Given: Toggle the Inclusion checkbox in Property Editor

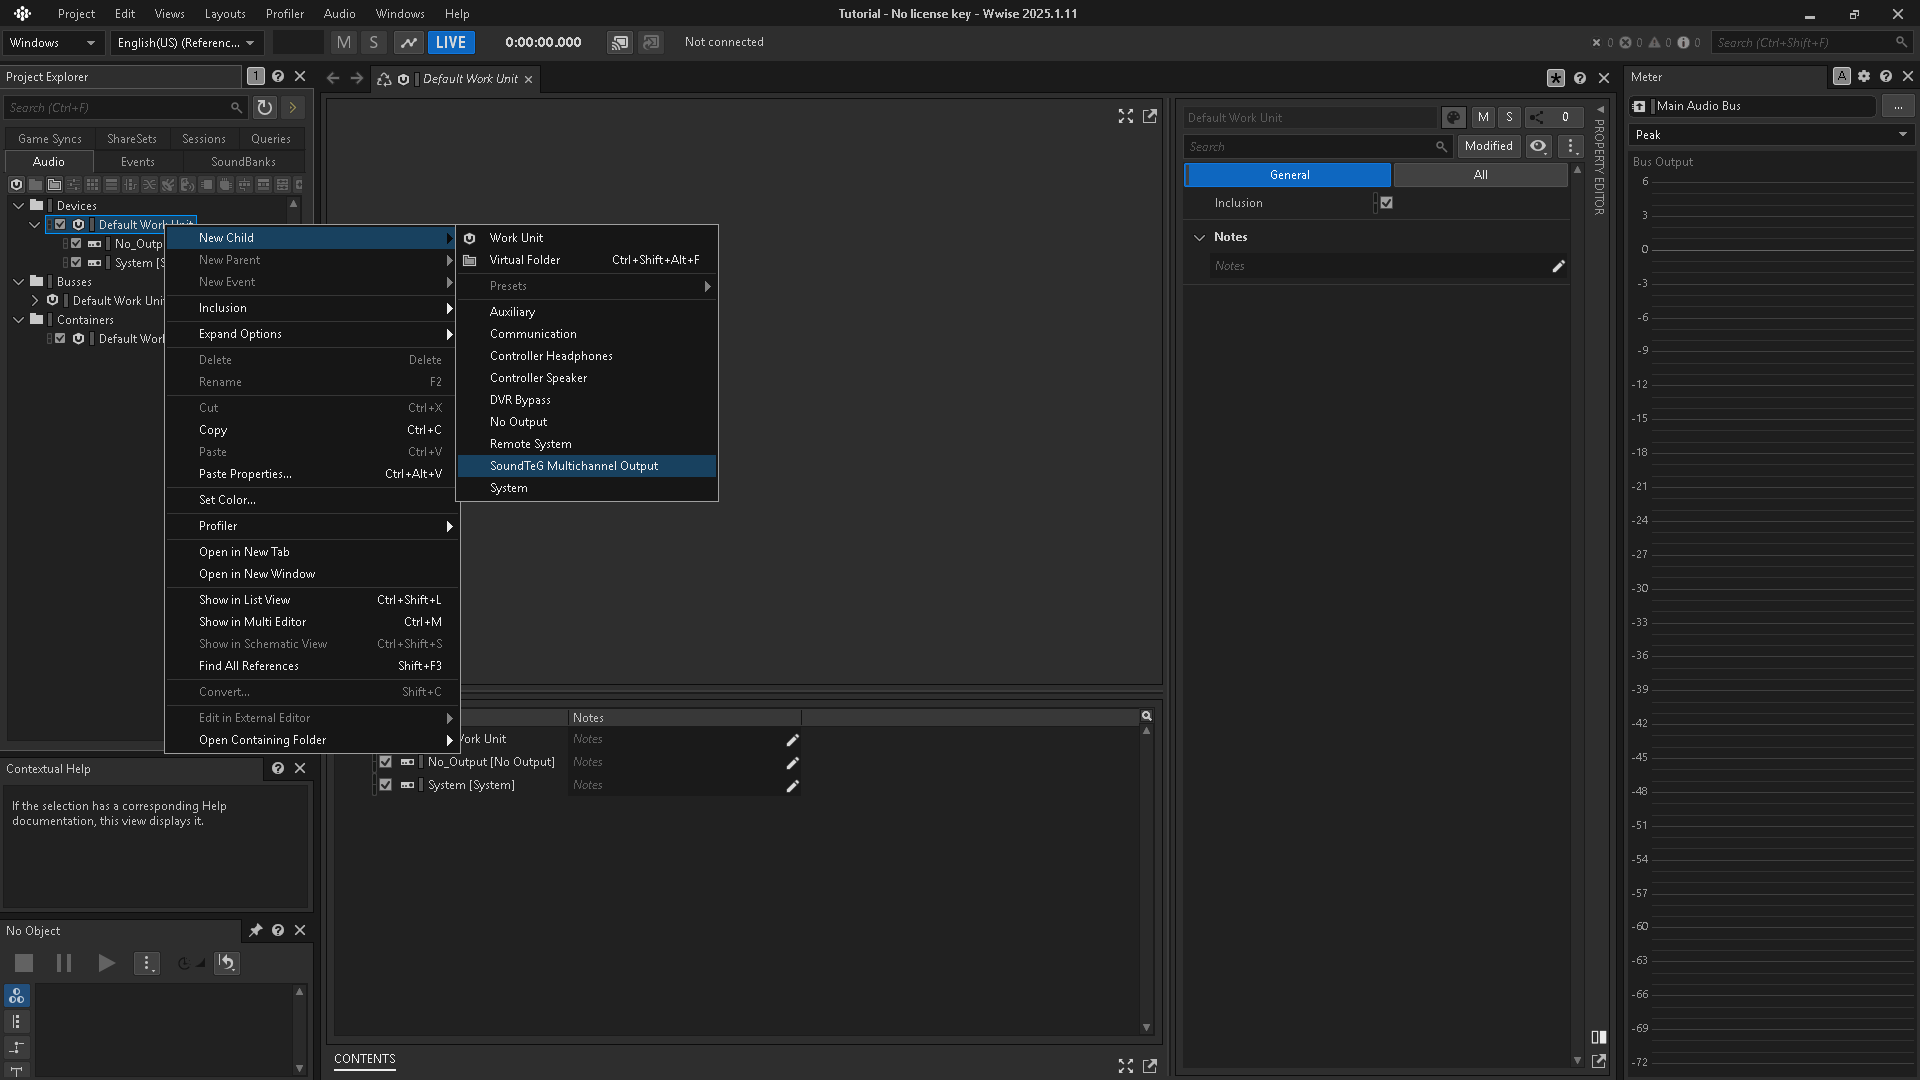Looking at the screenshot, I should [1386, 202].
